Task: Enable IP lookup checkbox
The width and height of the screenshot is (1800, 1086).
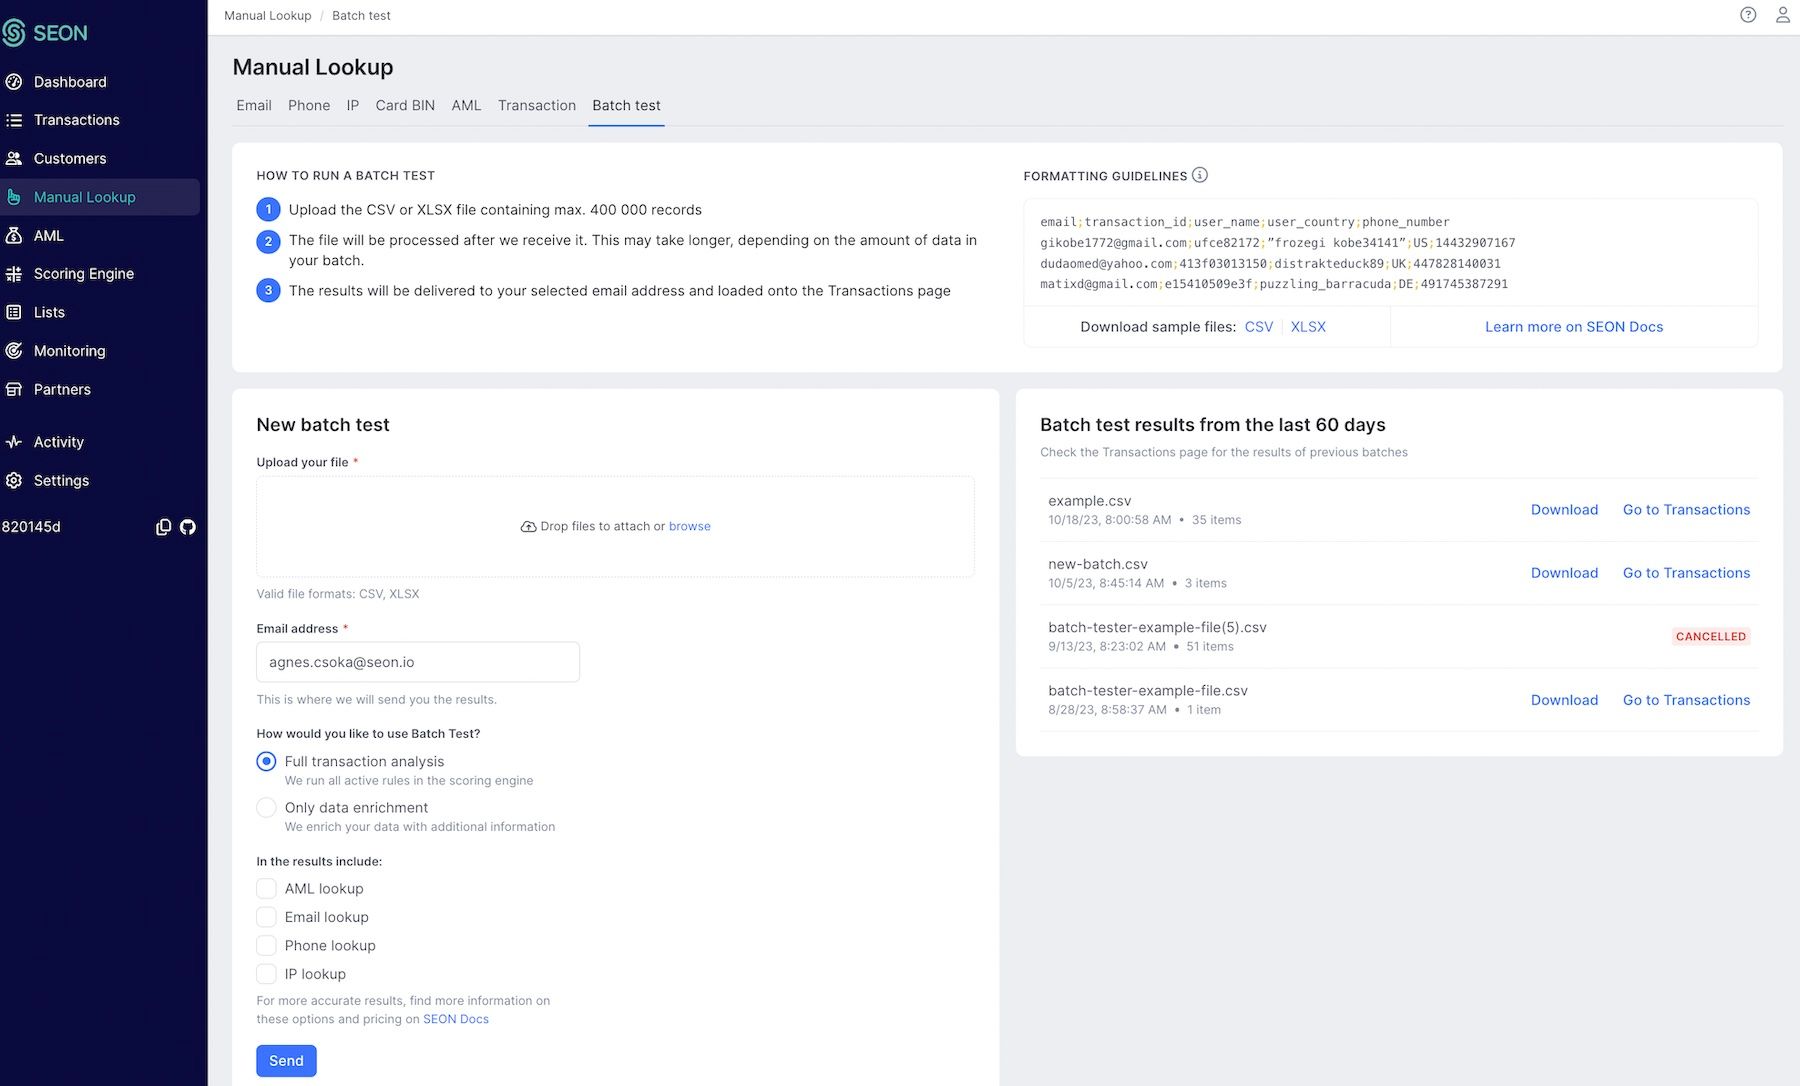Action: 266,974
